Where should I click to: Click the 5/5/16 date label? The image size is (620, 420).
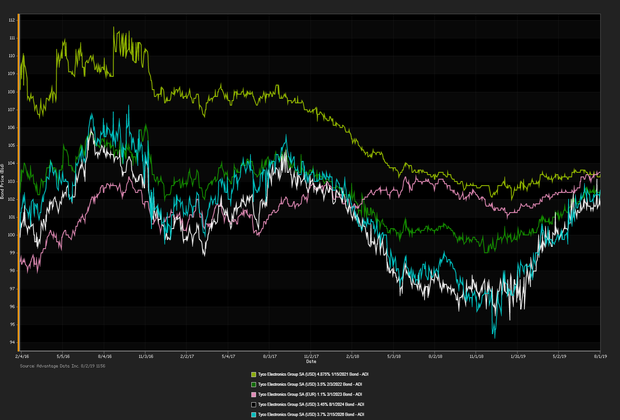pos(63,356)
